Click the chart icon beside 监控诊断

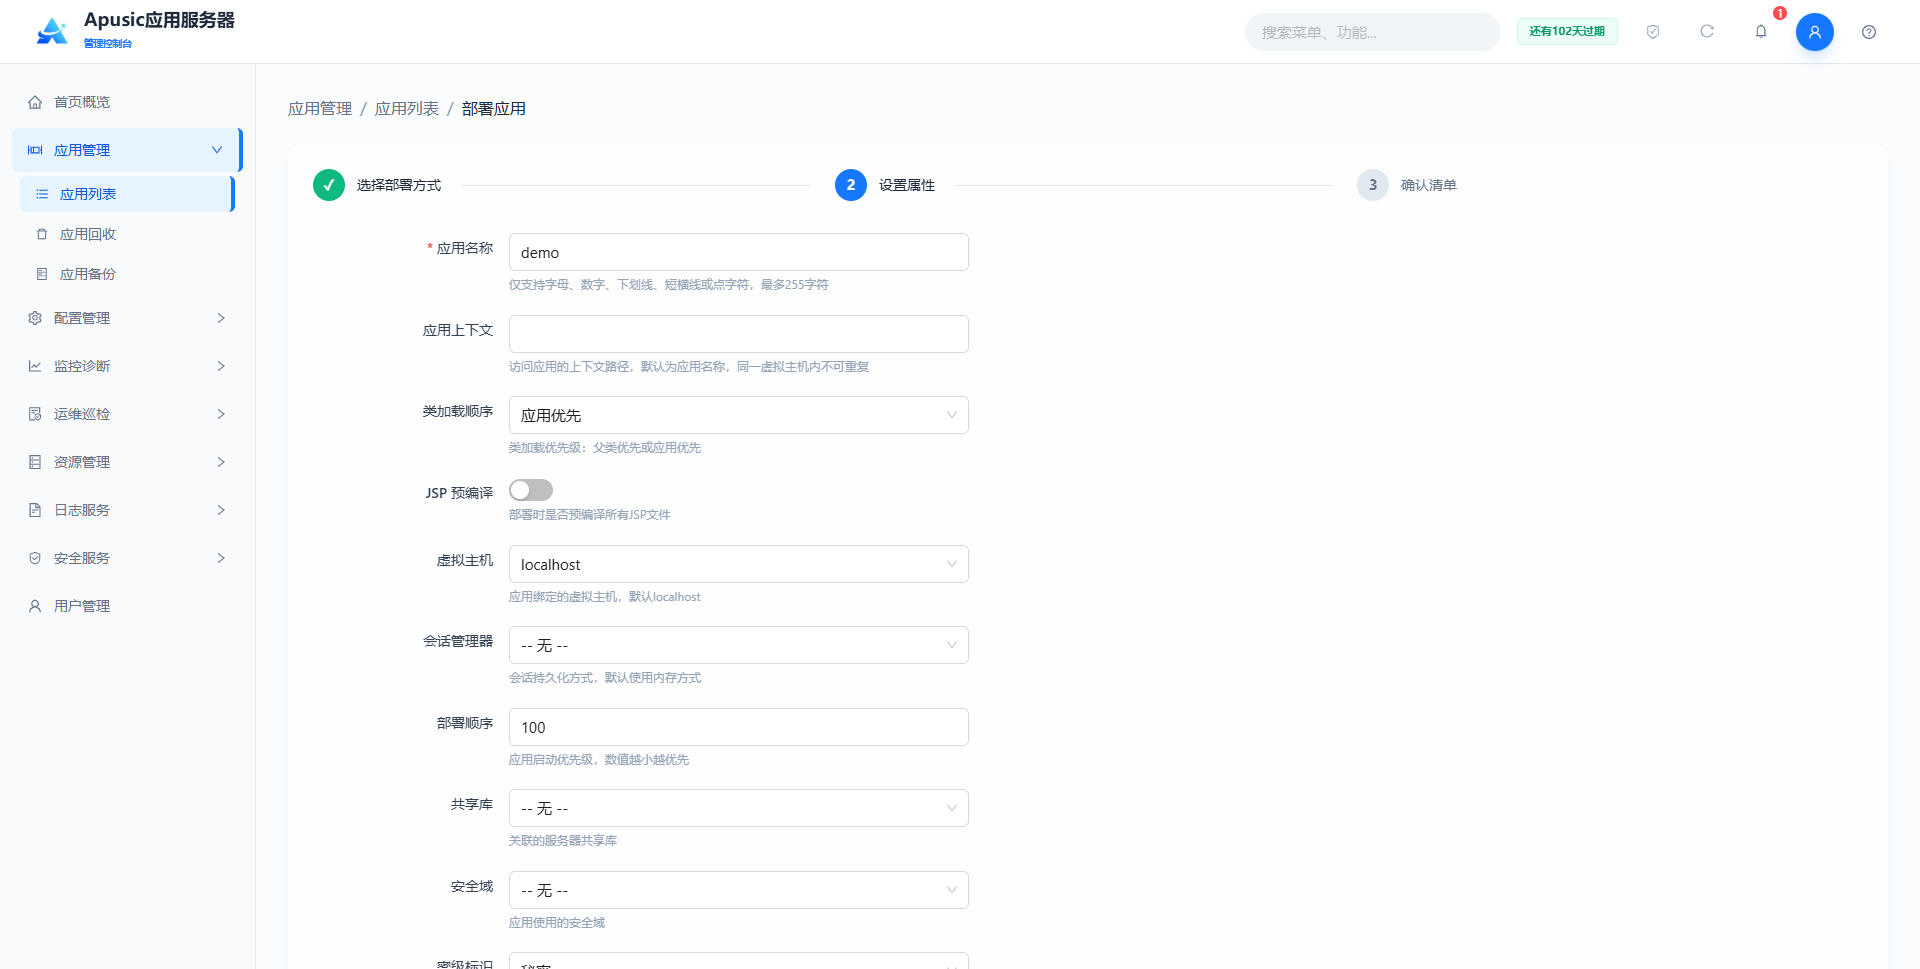tap(35, 366)
